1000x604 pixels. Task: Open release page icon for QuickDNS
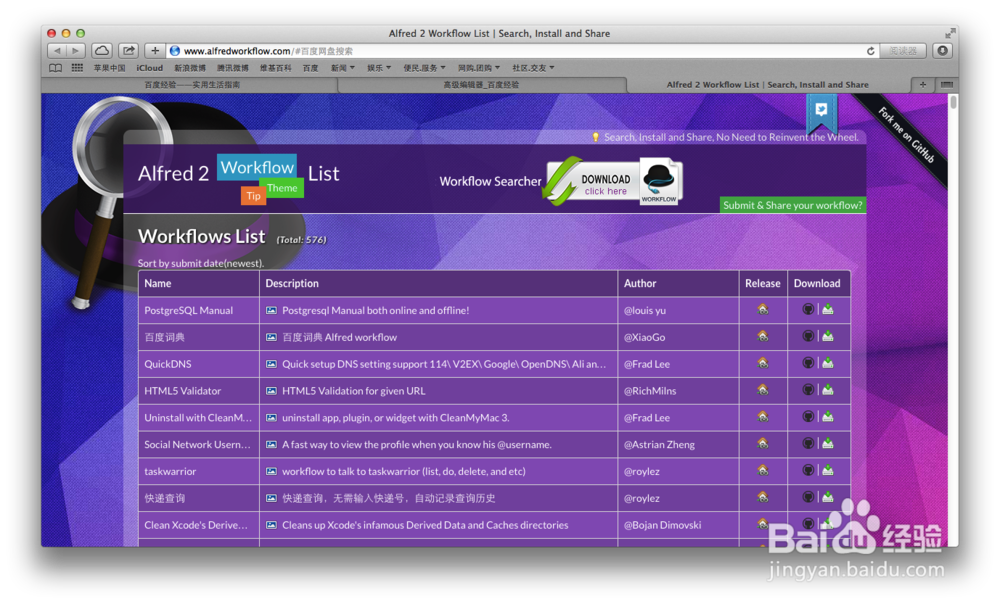tap(763, 364)
